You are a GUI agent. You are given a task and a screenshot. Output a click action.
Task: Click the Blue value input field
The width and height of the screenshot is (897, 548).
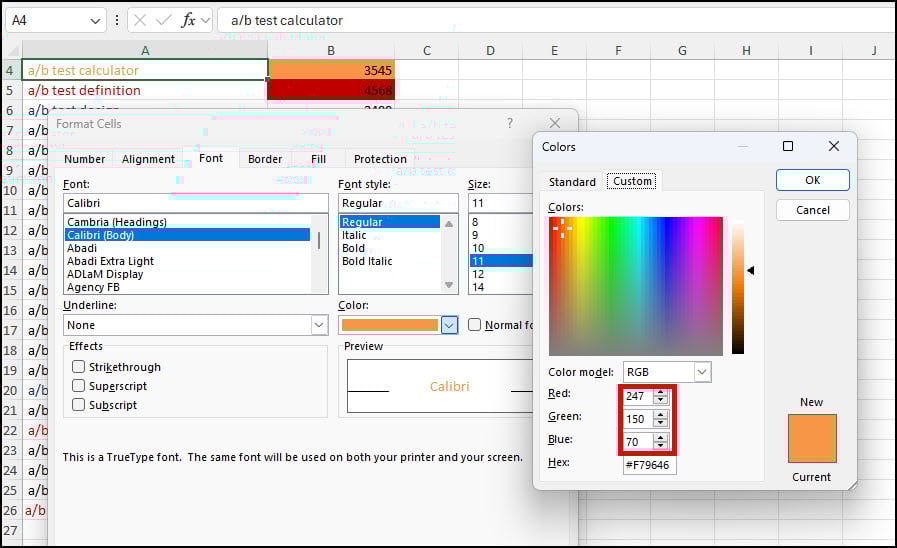[638, 442]
